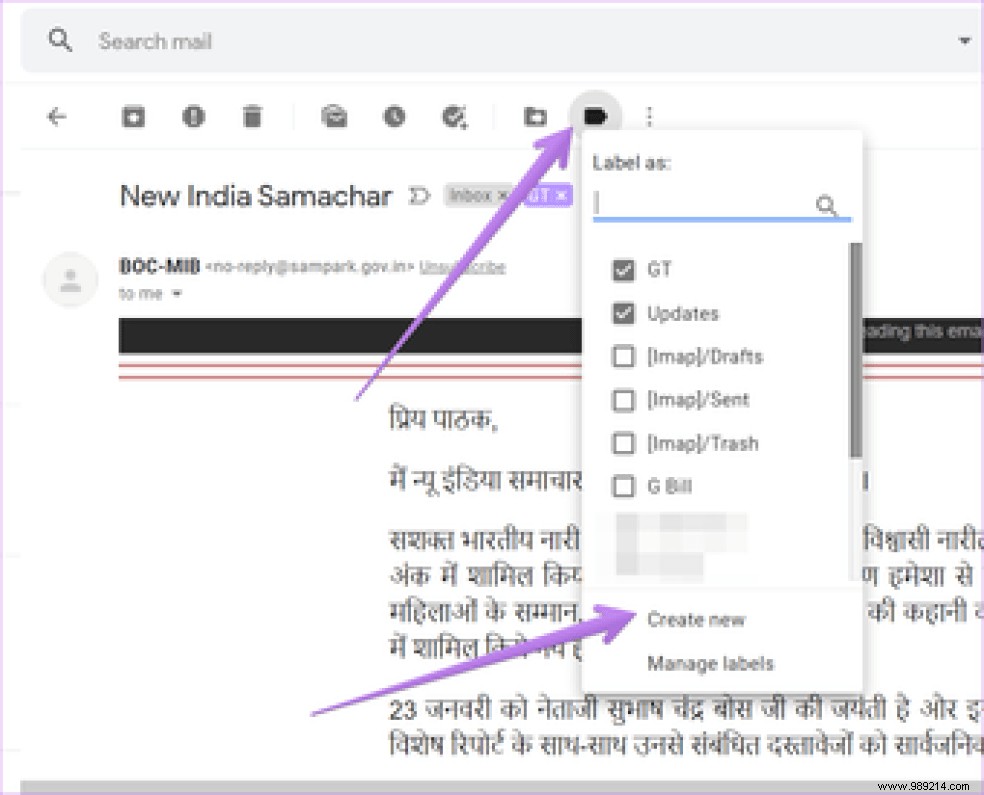Click the Labels icon in the toolbar
984x795 pixels.
[595, 116]
